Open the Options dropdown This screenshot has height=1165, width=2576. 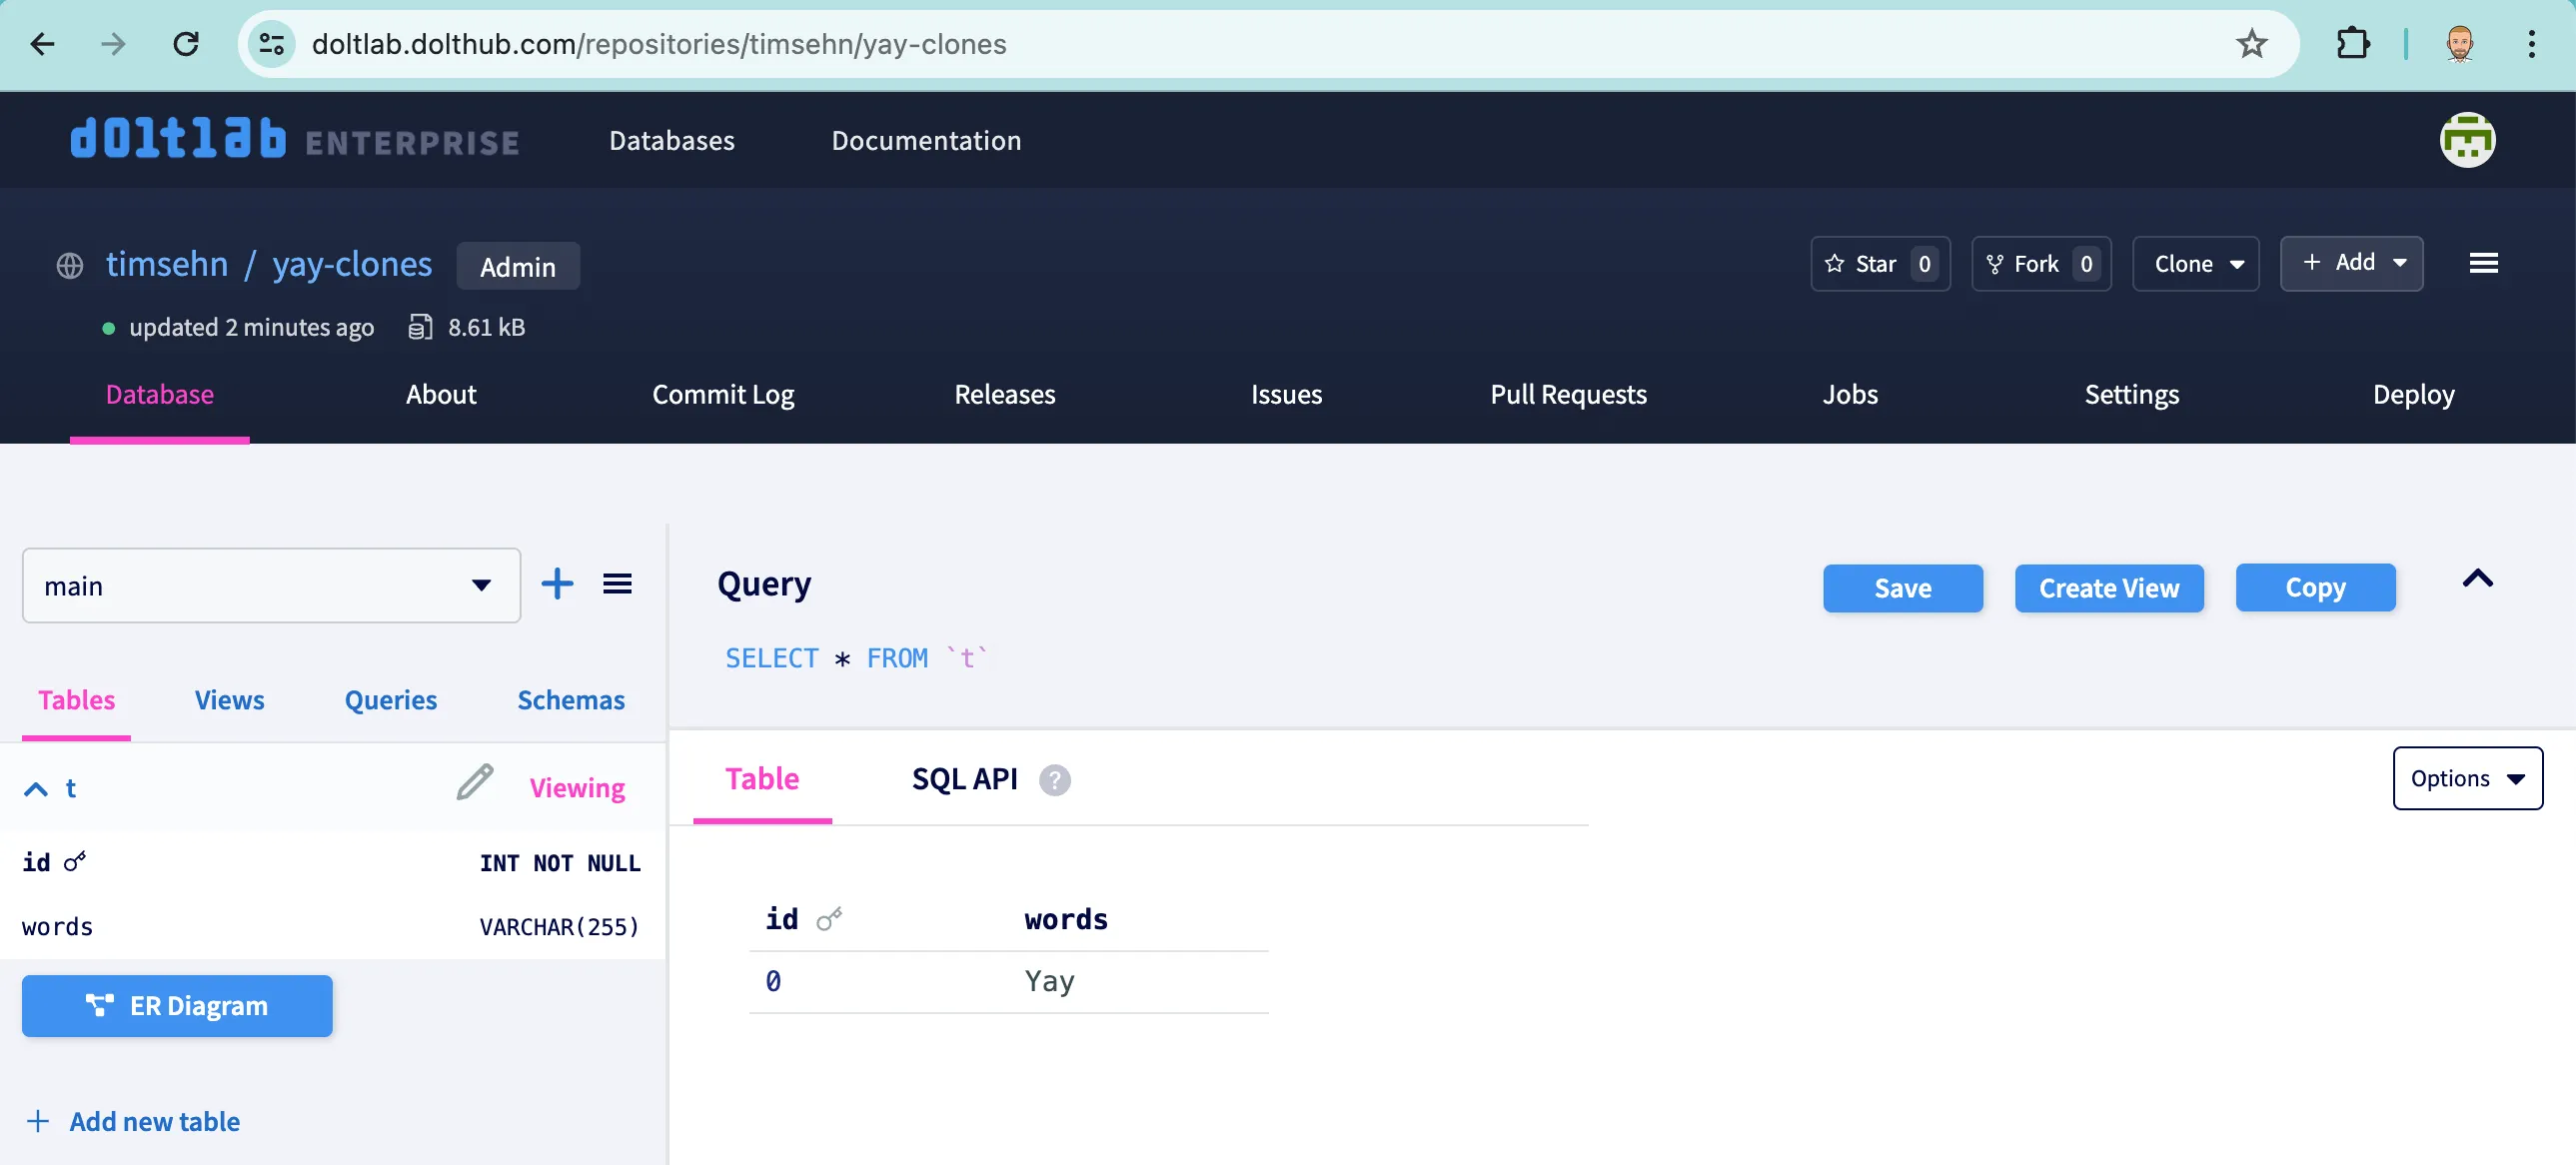(x=2467, y=778)
